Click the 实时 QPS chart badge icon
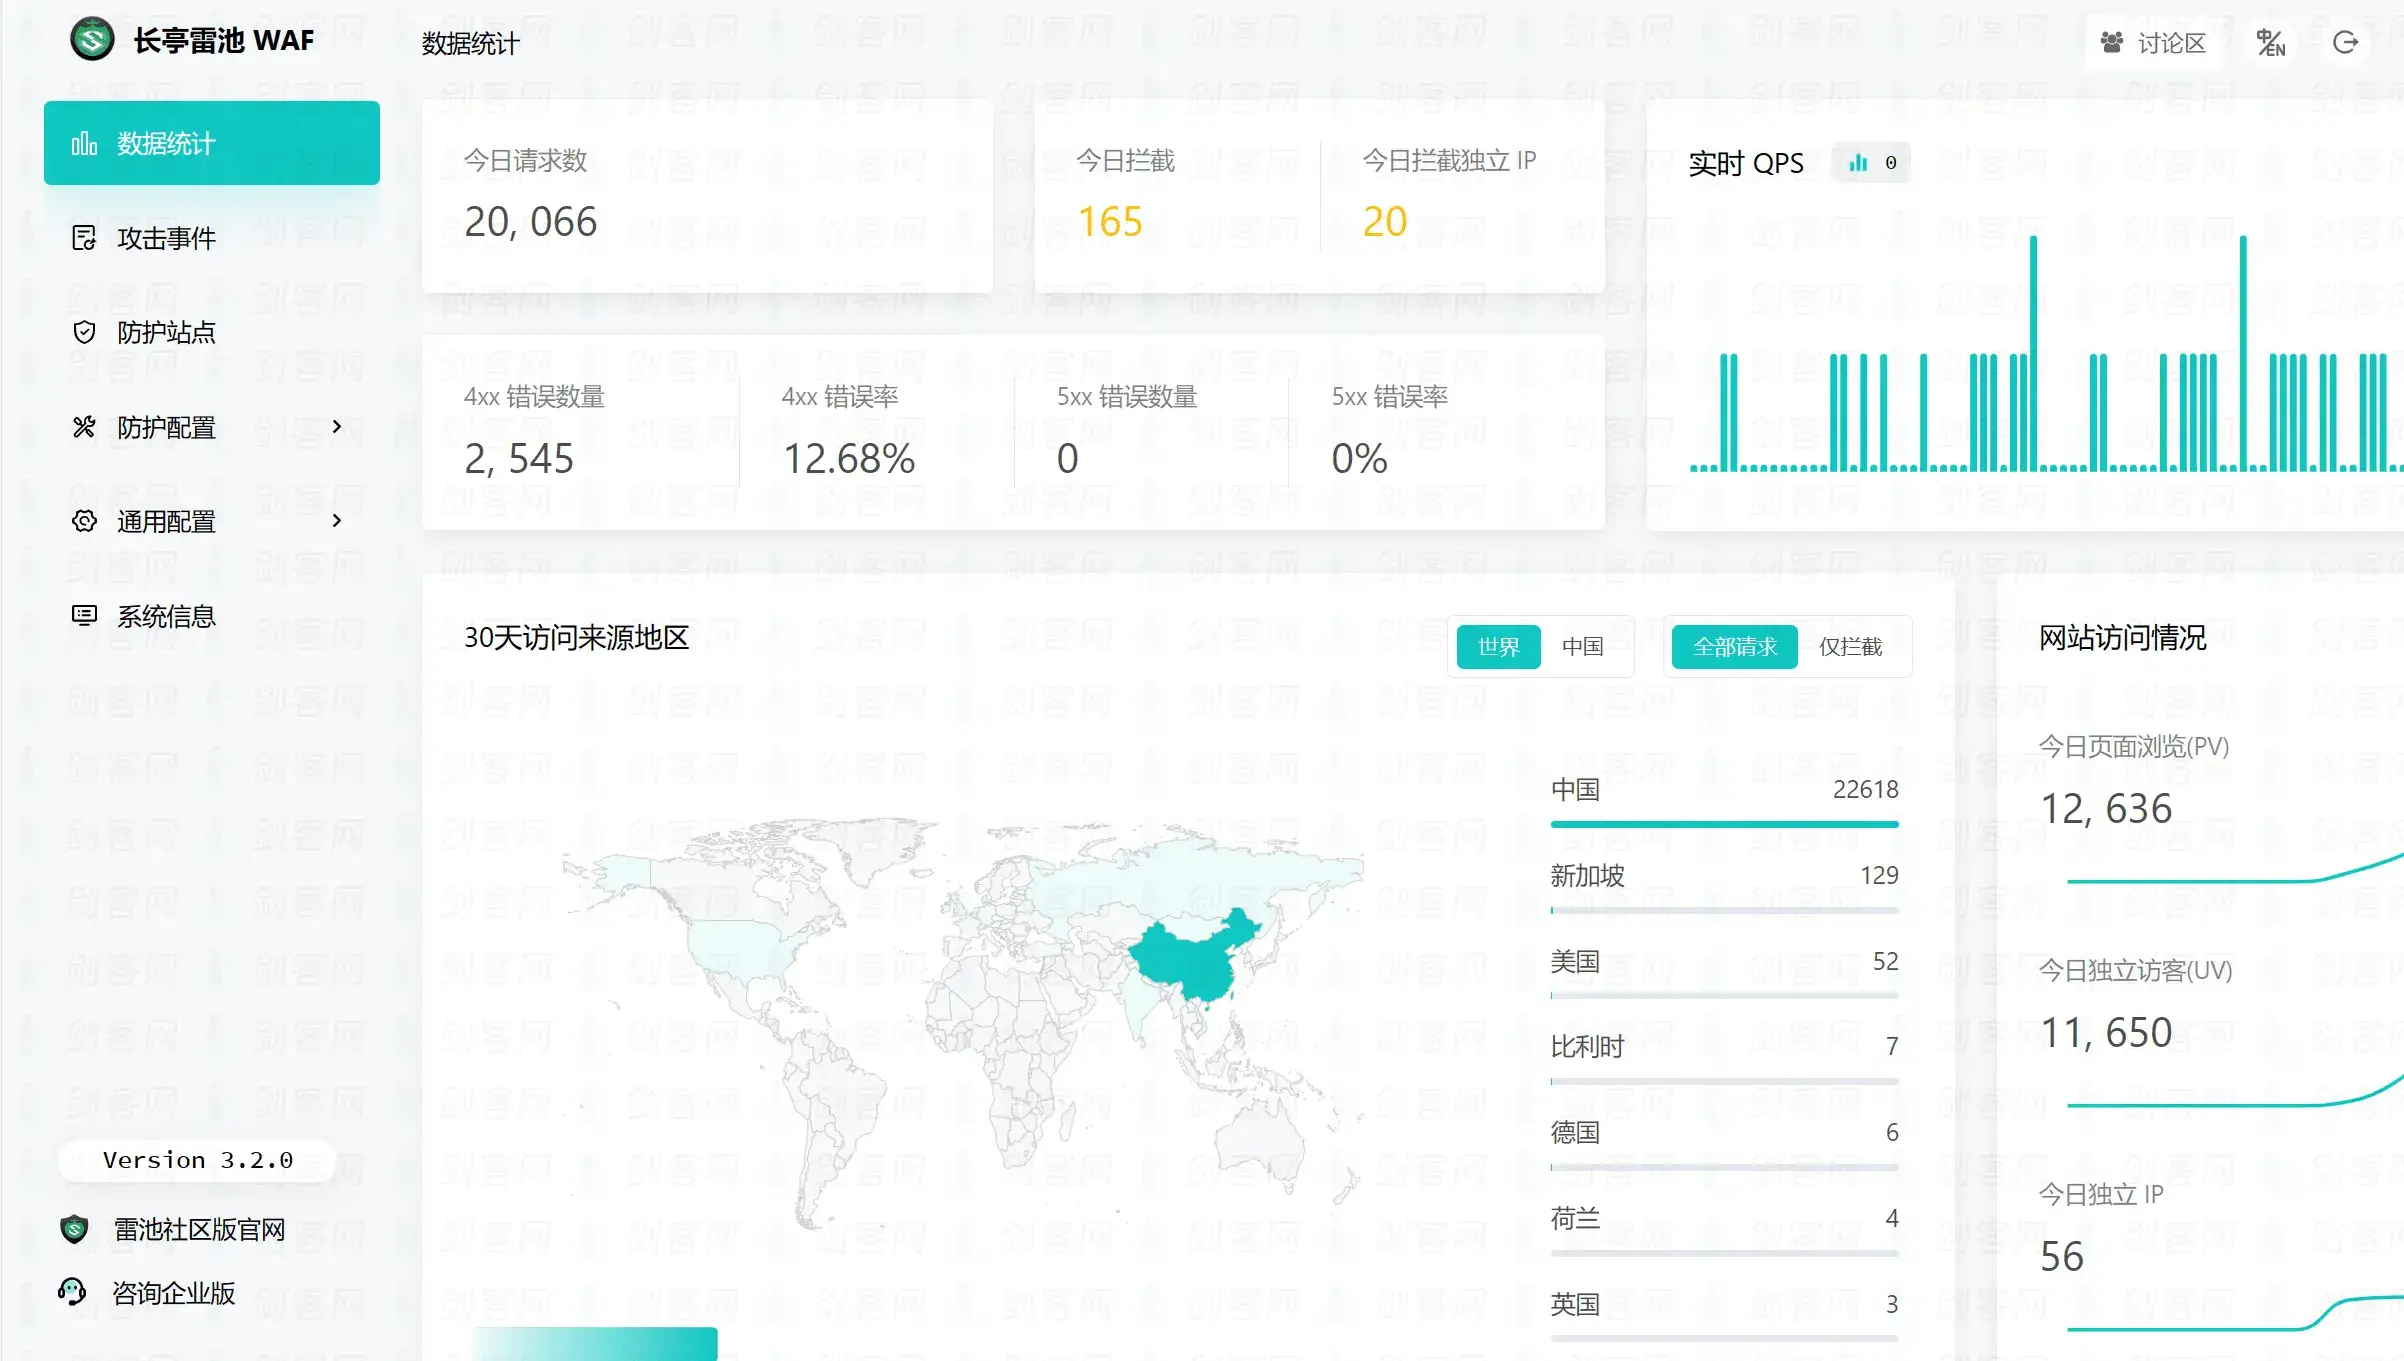The height and width of the screenshot is (1361, 2404). (x=1858, y=163)
